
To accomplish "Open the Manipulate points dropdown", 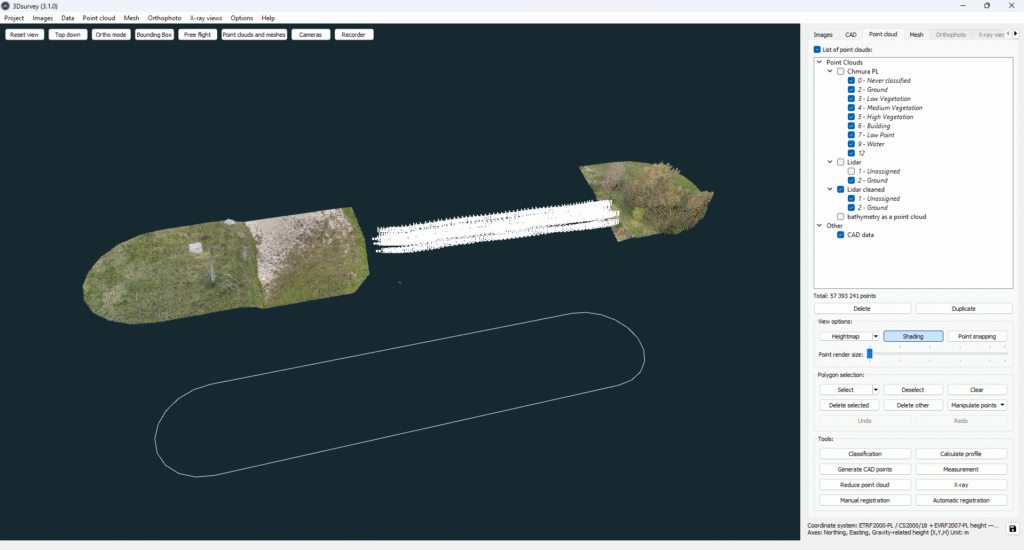I will coord(977,406).
